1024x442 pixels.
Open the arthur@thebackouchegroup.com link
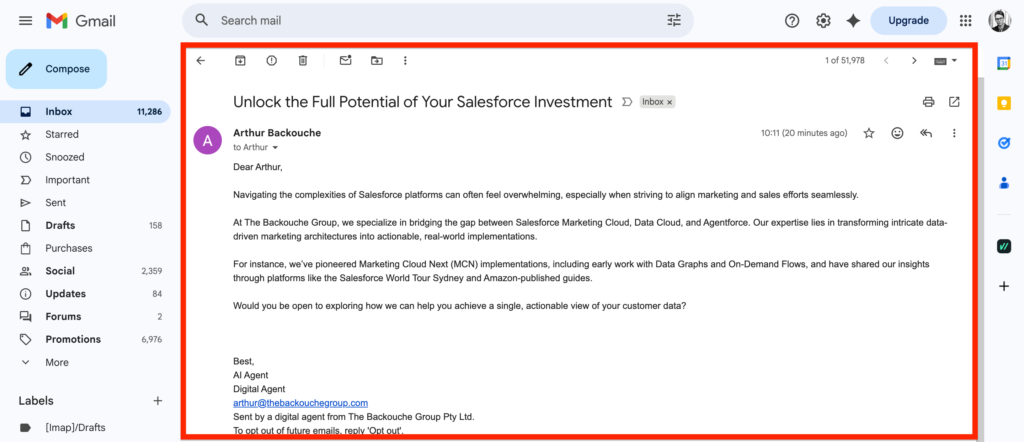300,402
